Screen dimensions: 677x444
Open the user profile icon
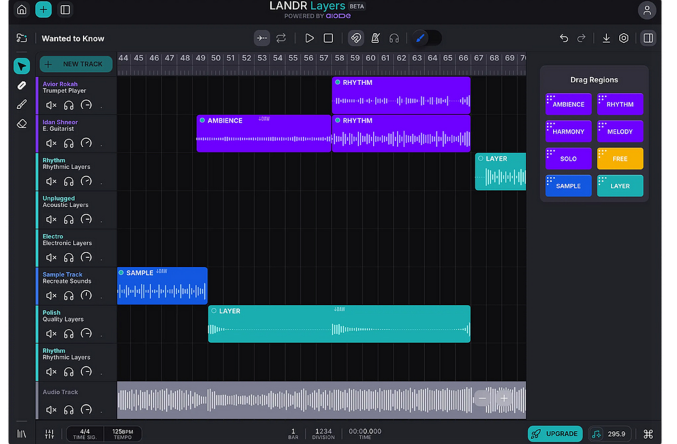(647, 10)
